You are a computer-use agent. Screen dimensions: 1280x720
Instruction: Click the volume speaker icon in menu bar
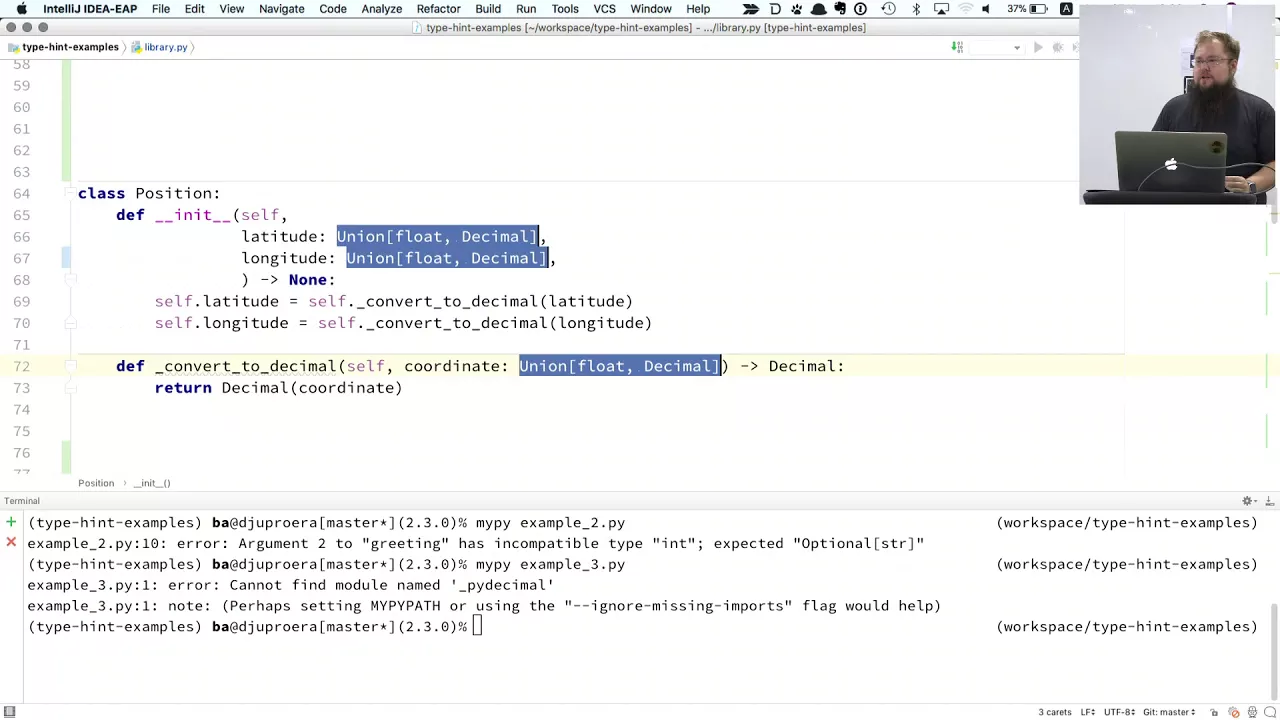(985, 9)
